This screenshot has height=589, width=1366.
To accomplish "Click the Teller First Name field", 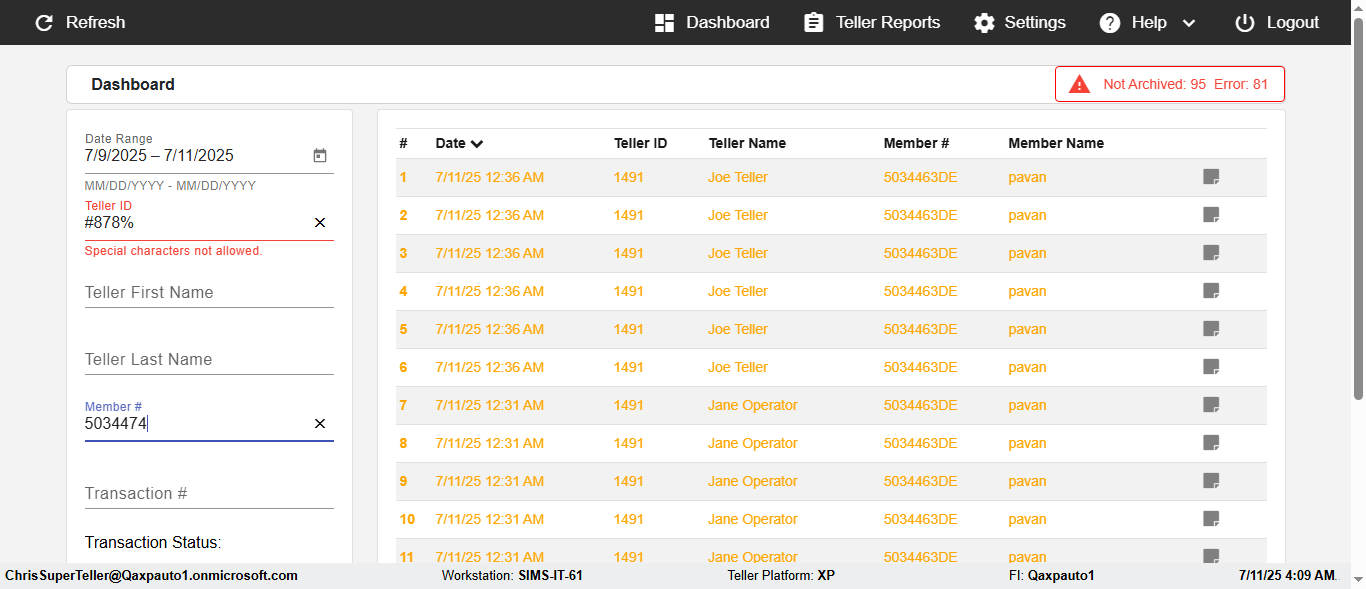I will [209, 292].
